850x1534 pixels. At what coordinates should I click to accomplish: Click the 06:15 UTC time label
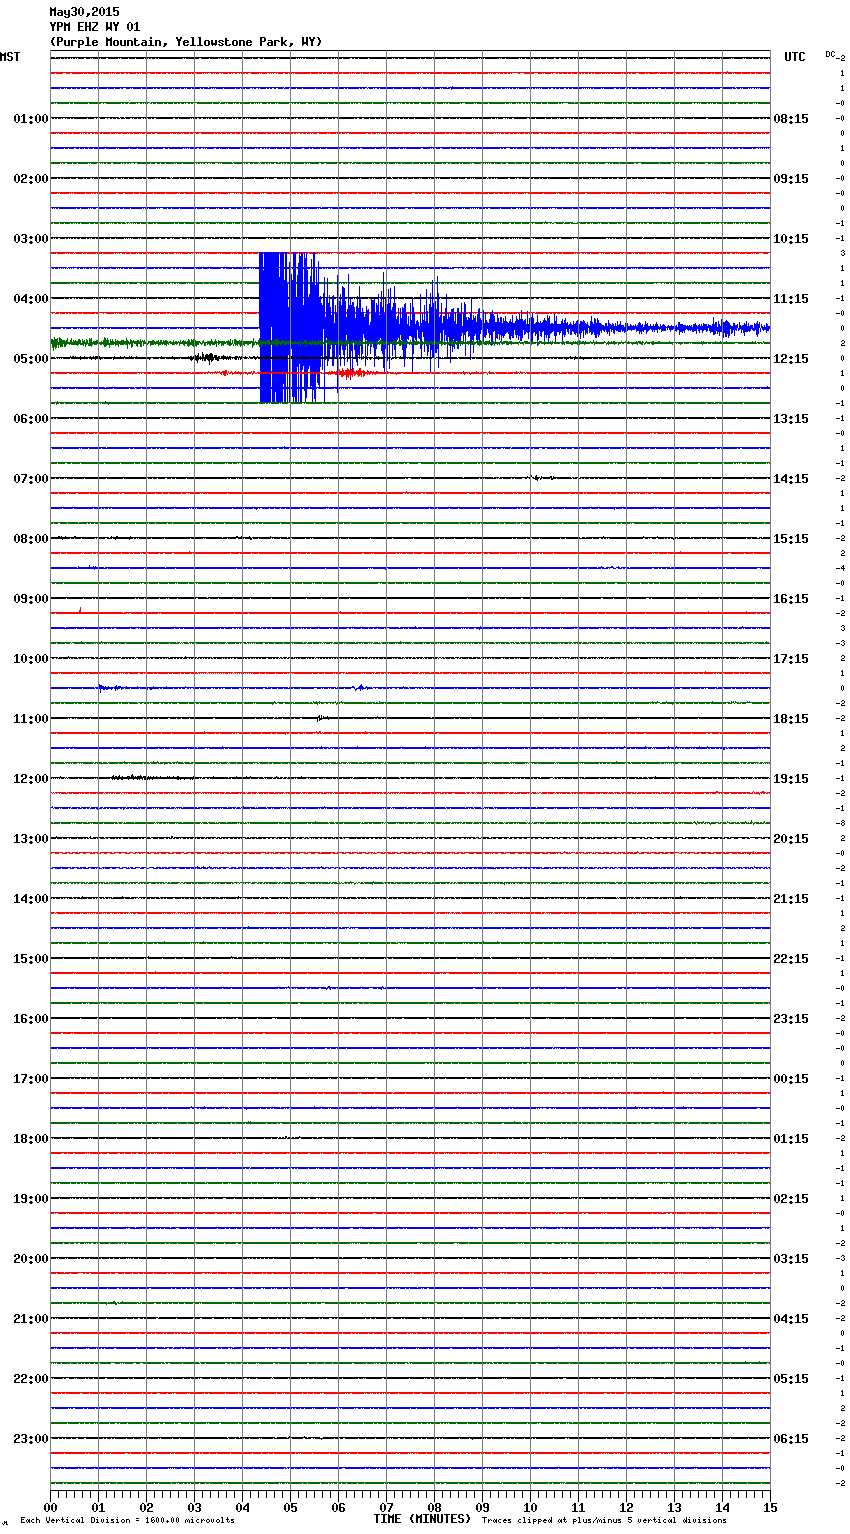[791, 1439]
